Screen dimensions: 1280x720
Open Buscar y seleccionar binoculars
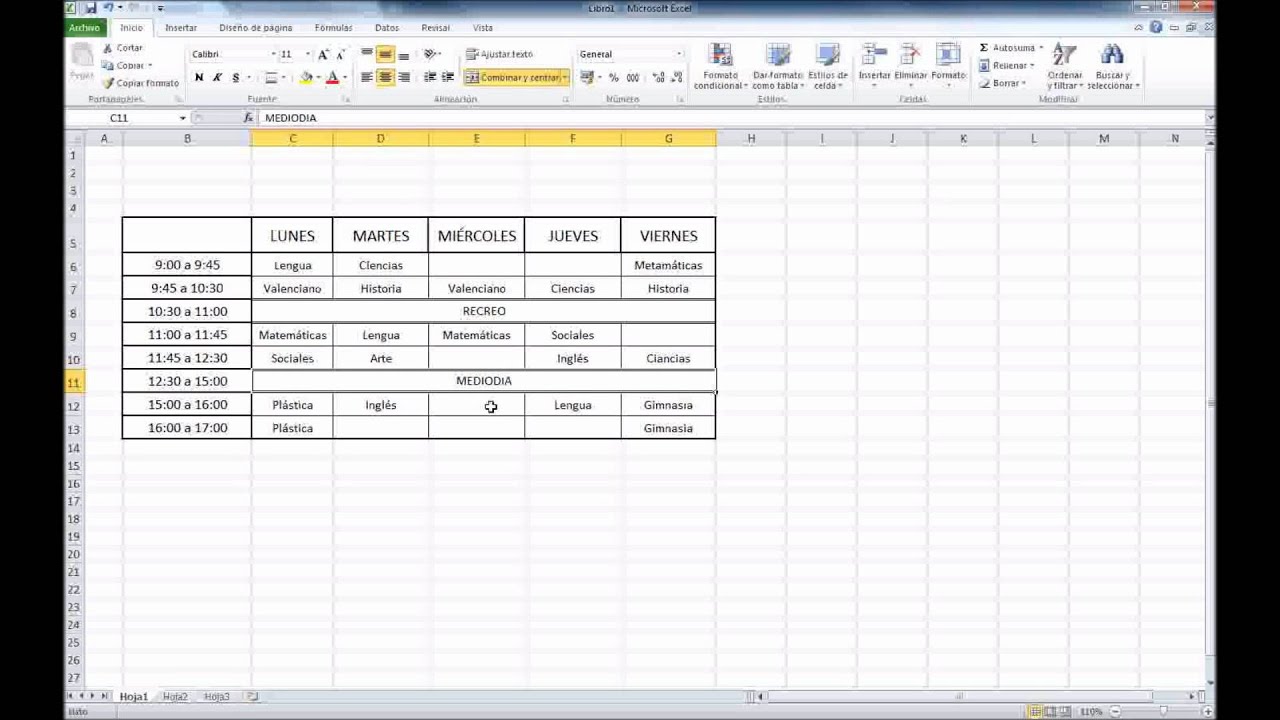pyautogui.click(x=1112, y=66)
